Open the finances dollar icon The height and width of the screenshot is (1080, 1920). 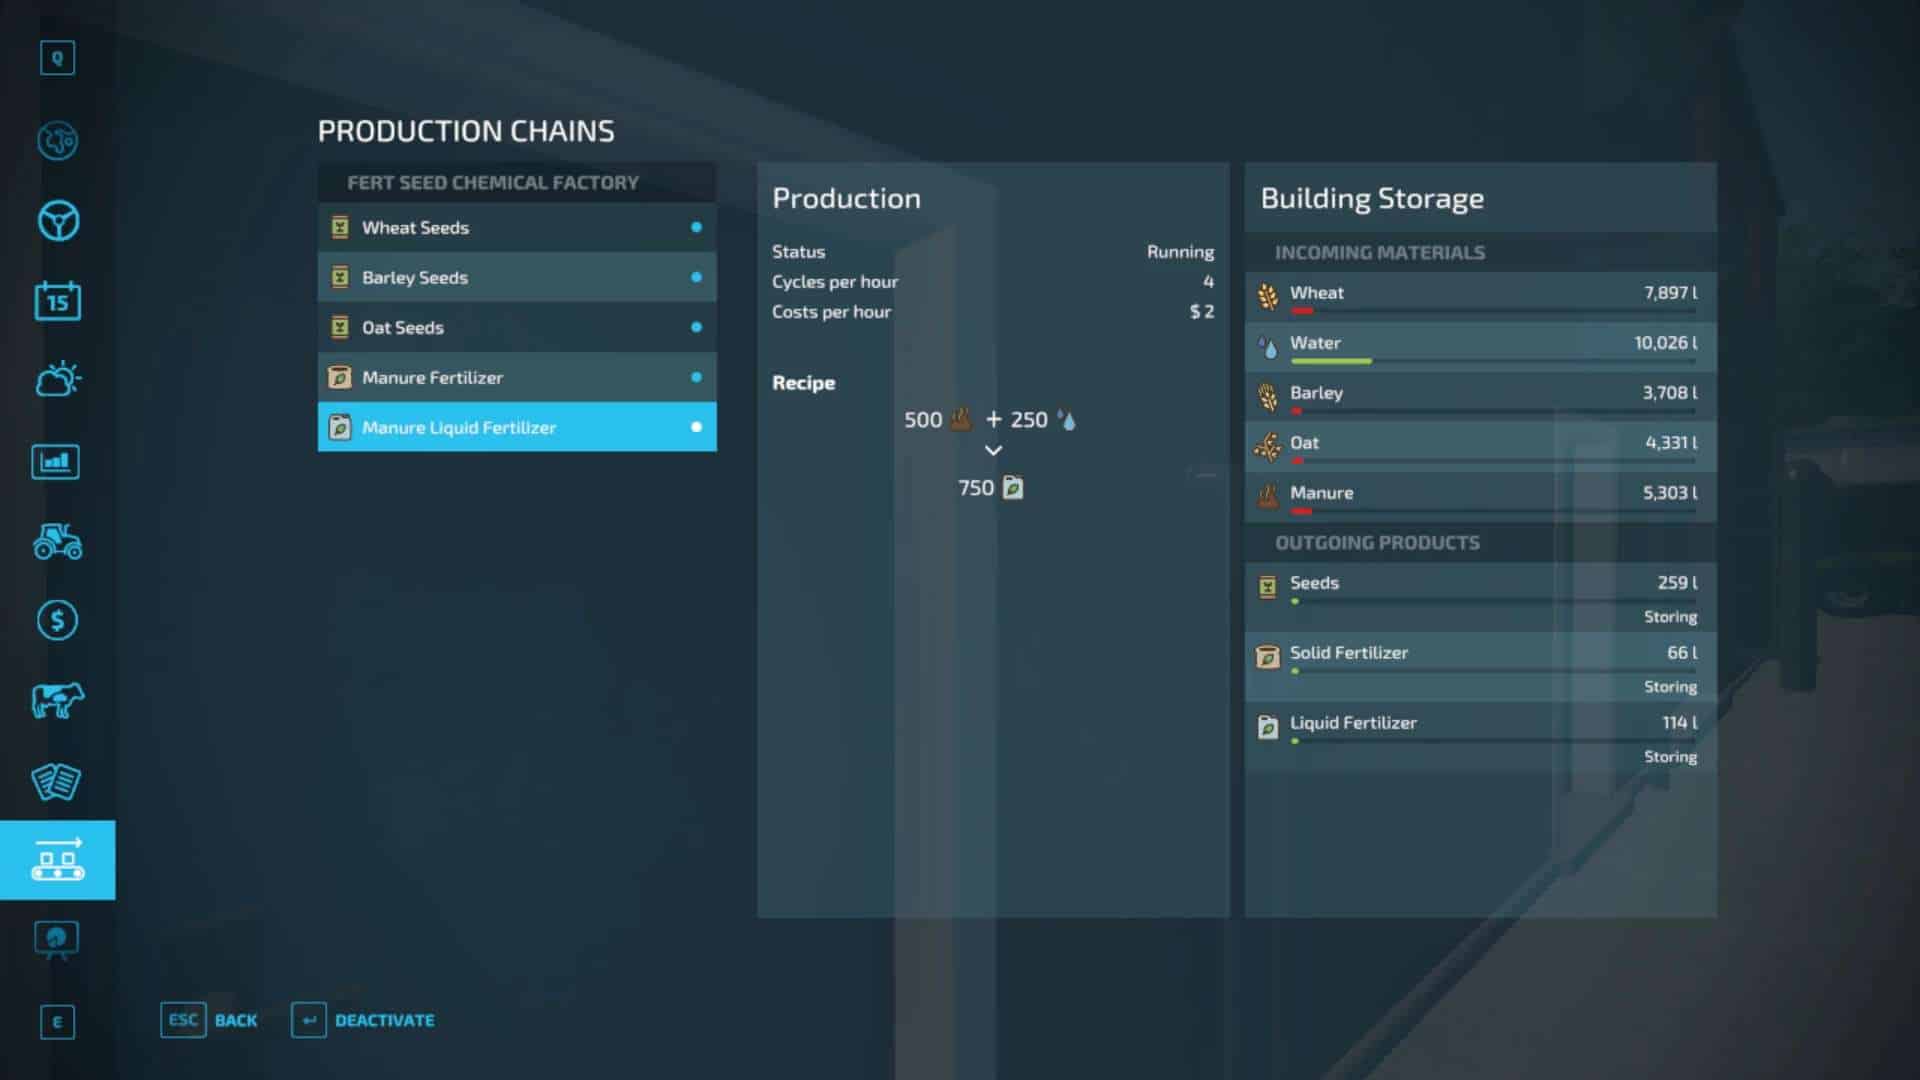57,621
